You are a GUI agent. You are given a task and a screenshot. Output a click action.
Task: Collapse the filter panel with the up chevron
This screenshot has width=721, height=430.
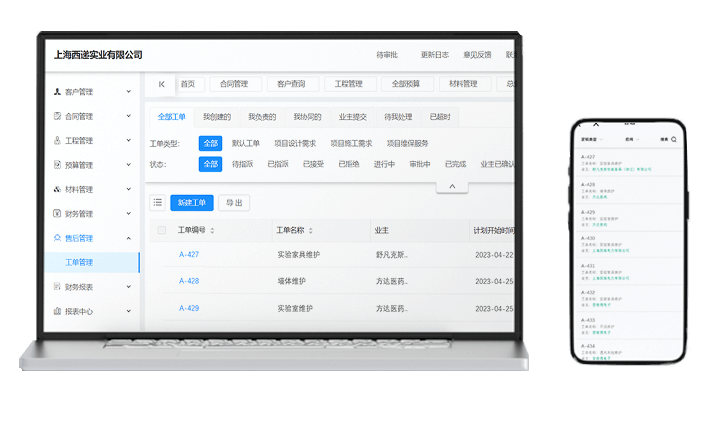tap(451, 186)
